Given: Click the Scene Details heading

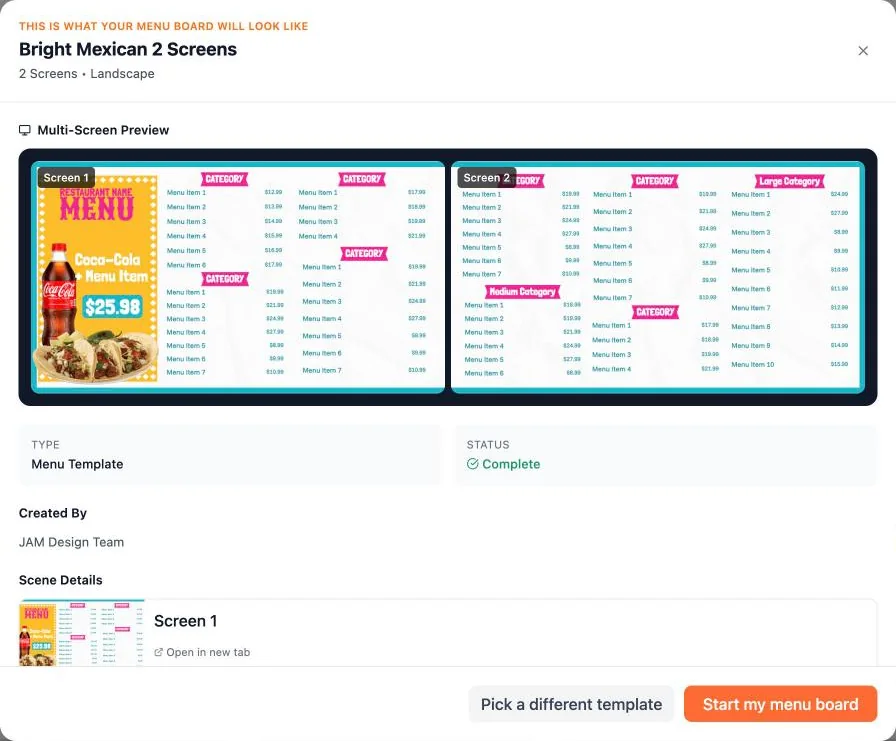Looking at the screenshot, I should point(61,580).
